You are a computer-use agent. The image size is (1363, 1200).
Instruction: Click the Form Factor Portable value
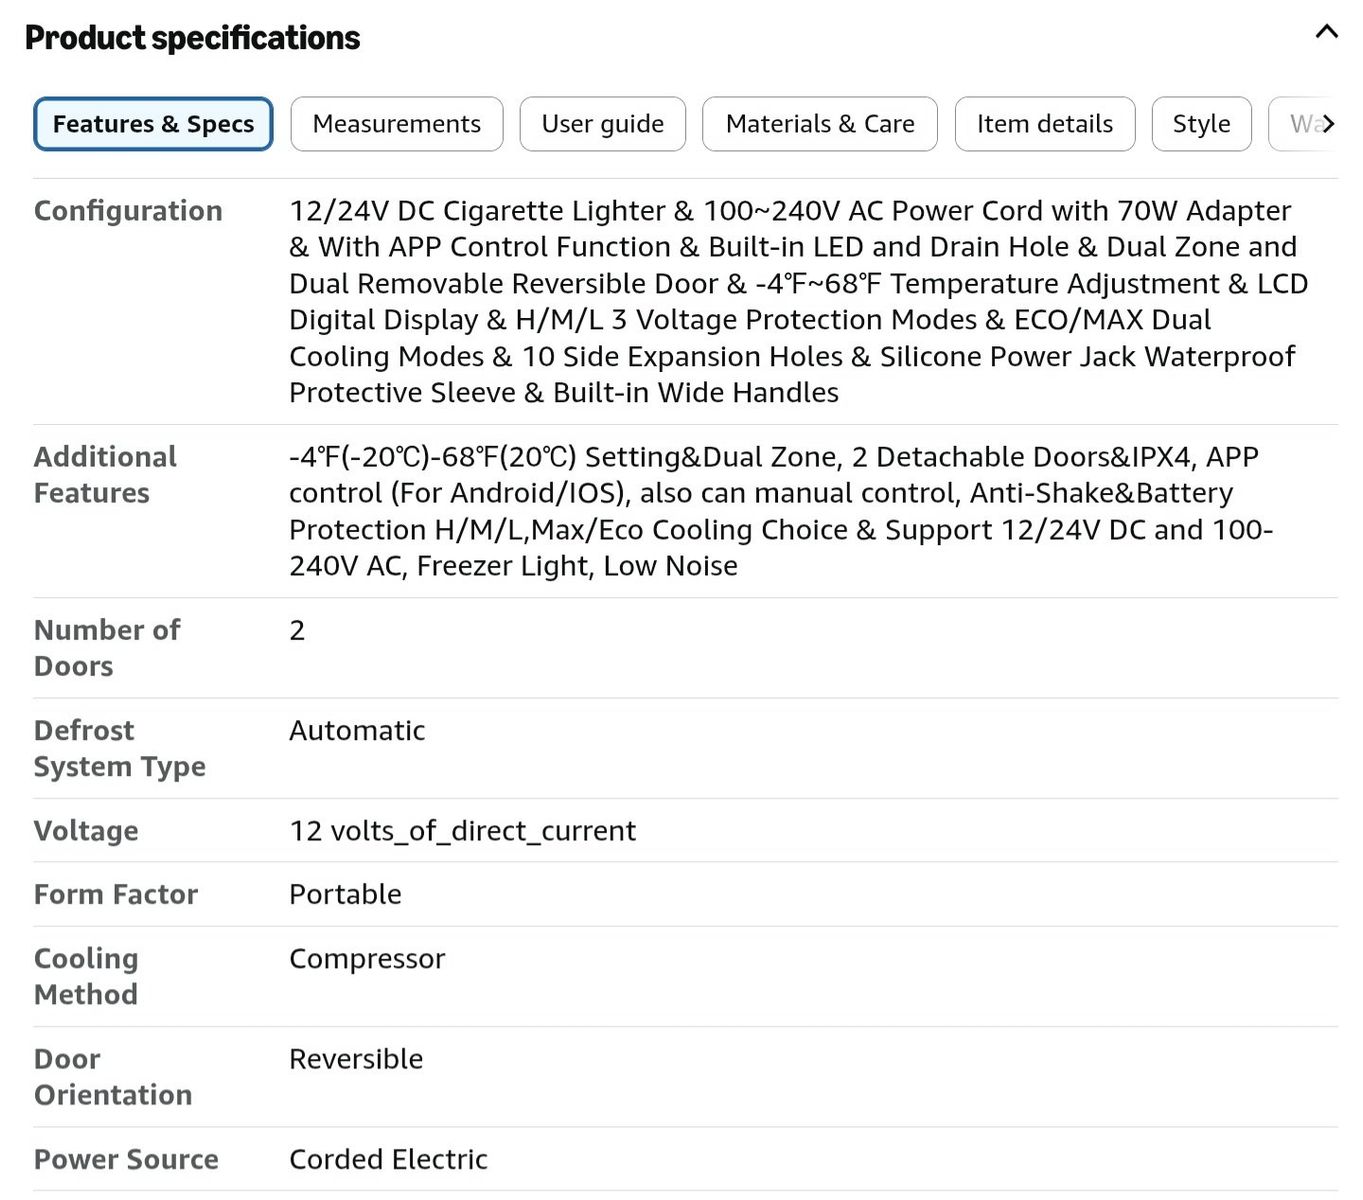click(345, 894)
